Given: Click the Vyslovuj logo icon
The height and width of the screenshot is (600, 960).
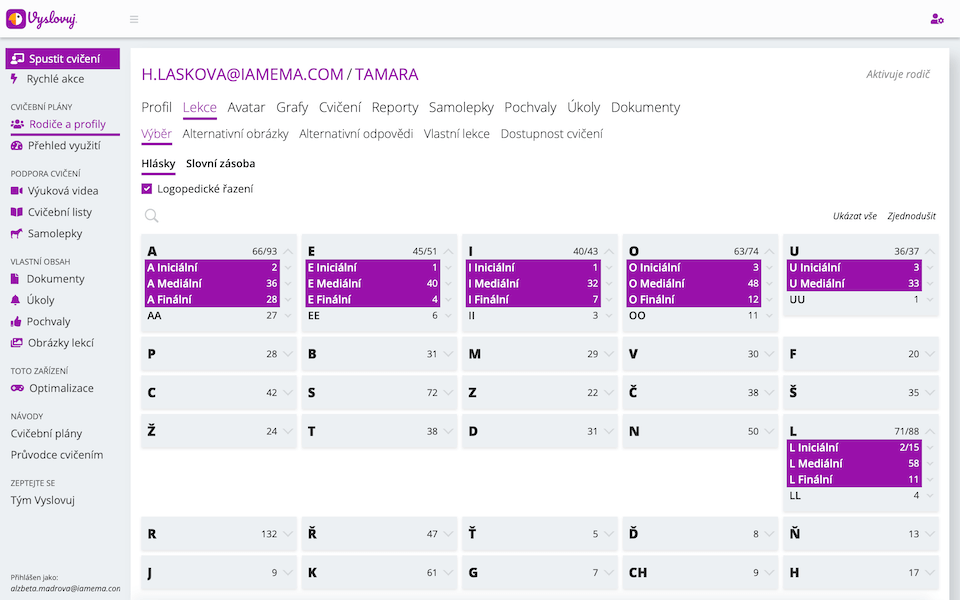Looking at the screenshot, I should click(17, 19).
